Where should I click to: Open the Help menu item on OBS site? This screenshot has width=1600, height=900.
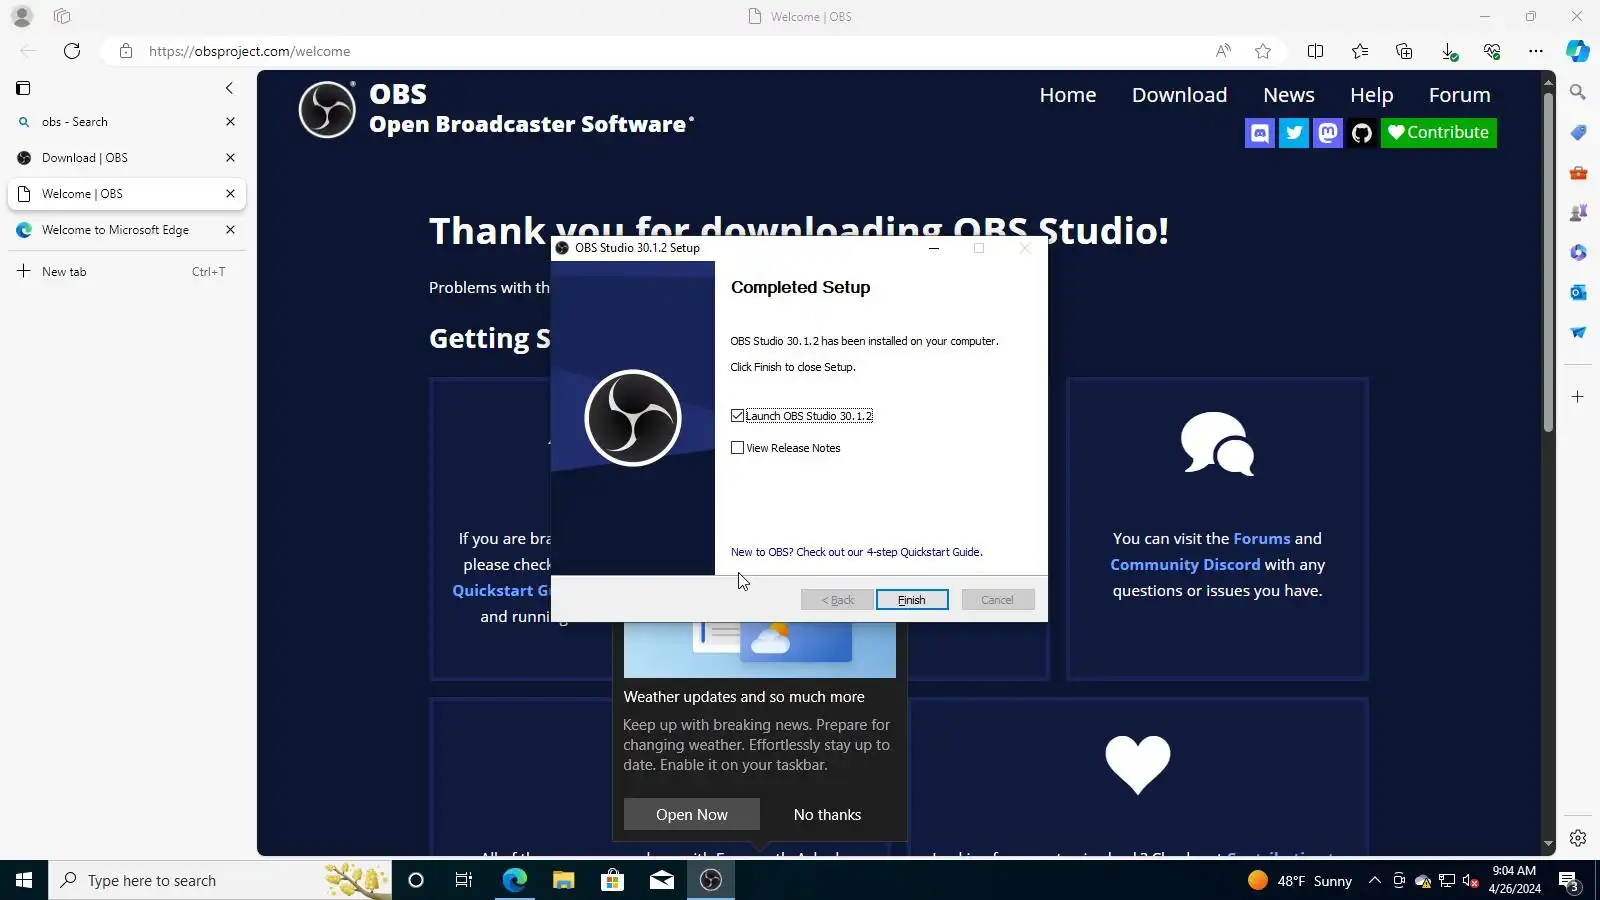pos(1372,95)
